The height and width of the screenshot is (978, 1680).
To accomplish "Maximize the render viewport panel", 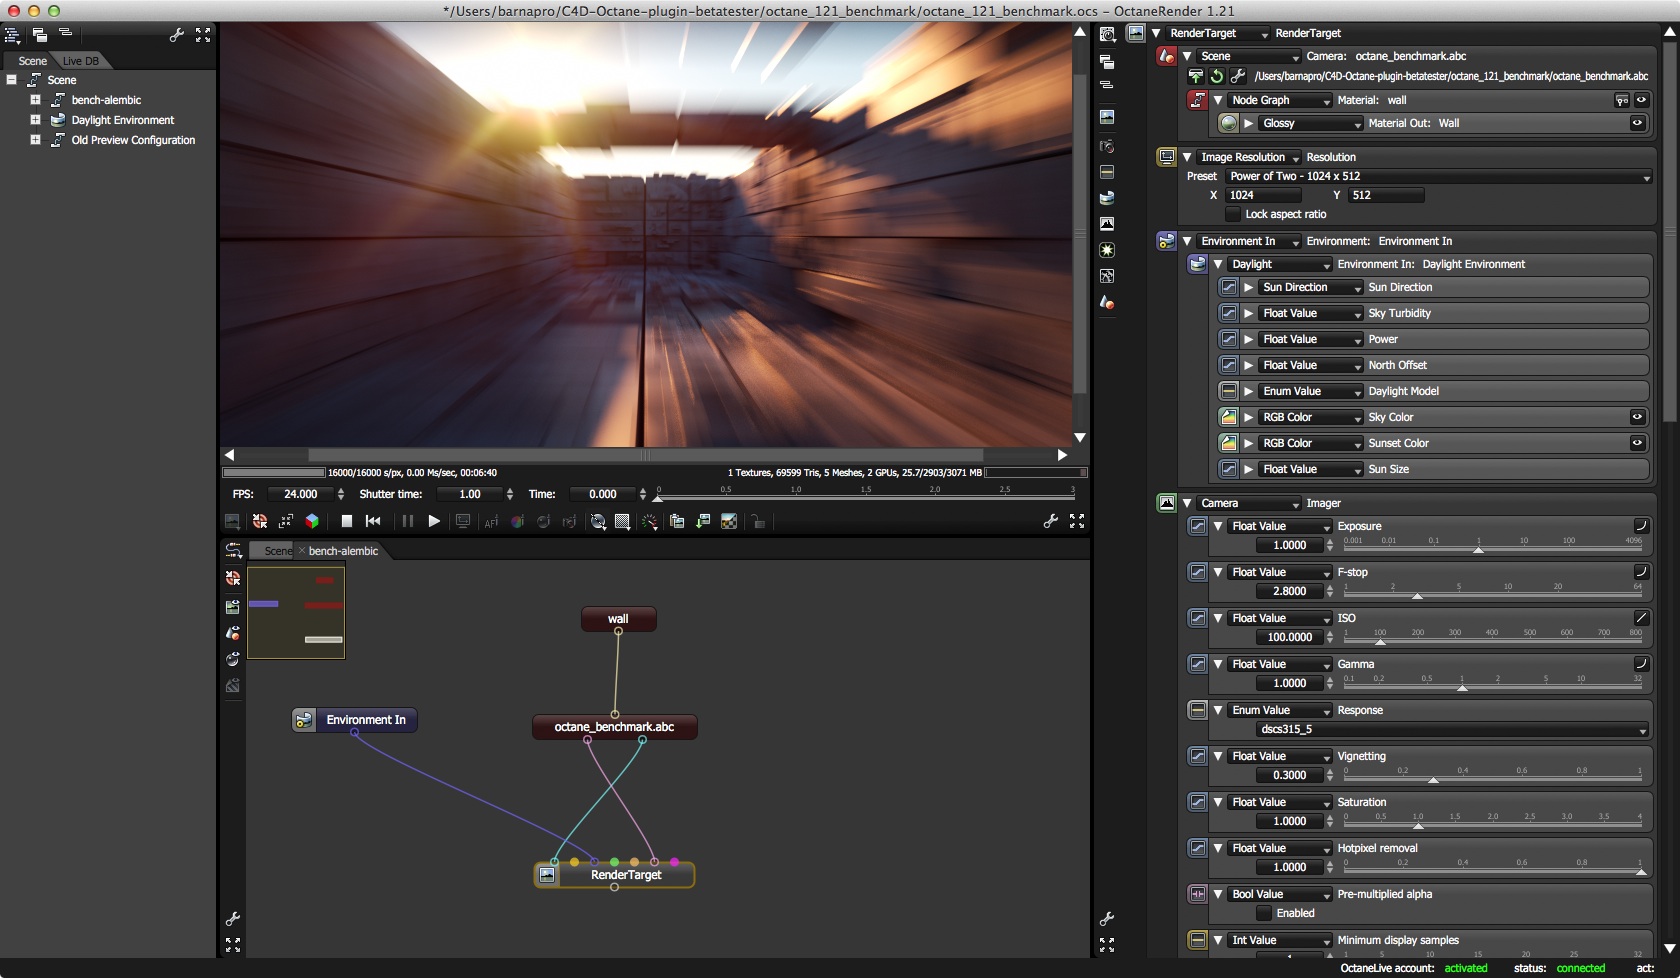I will point(1077,521).
